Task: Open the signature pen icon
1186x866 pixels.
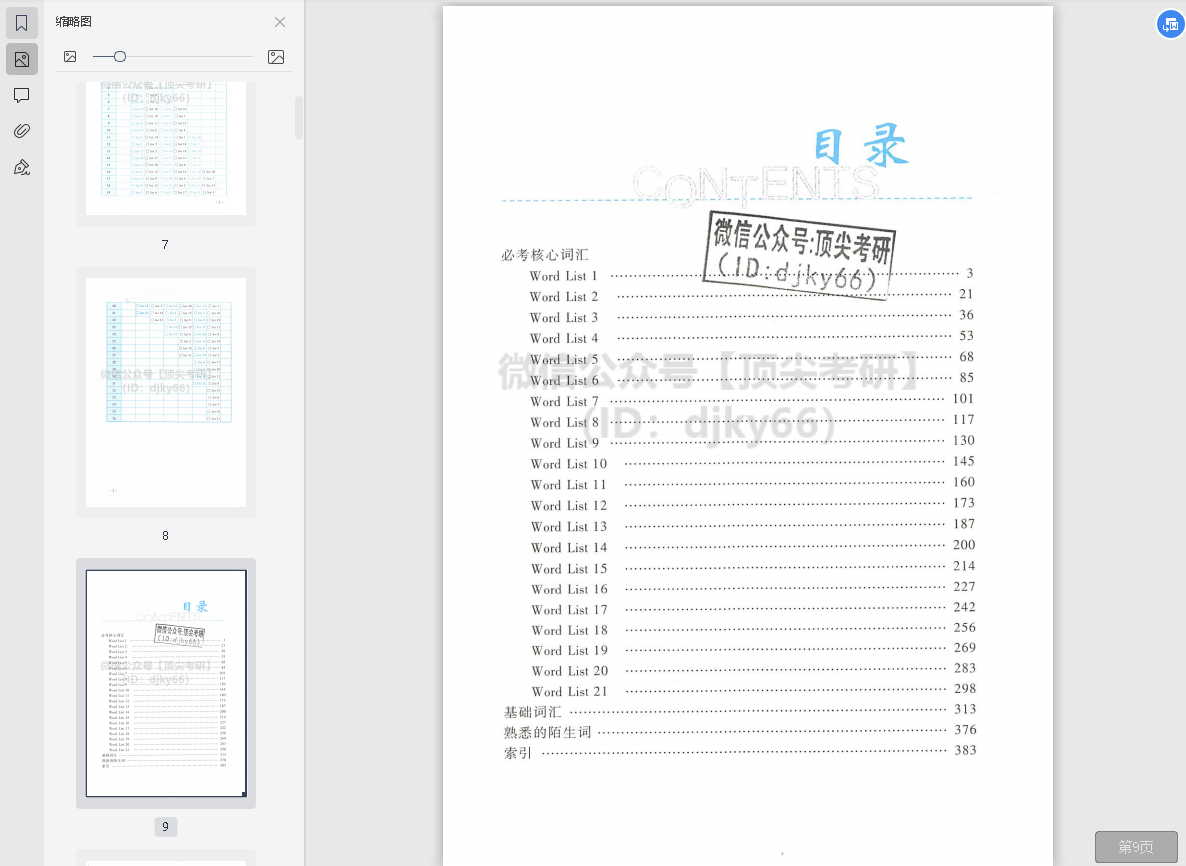Action: [22, 167]
